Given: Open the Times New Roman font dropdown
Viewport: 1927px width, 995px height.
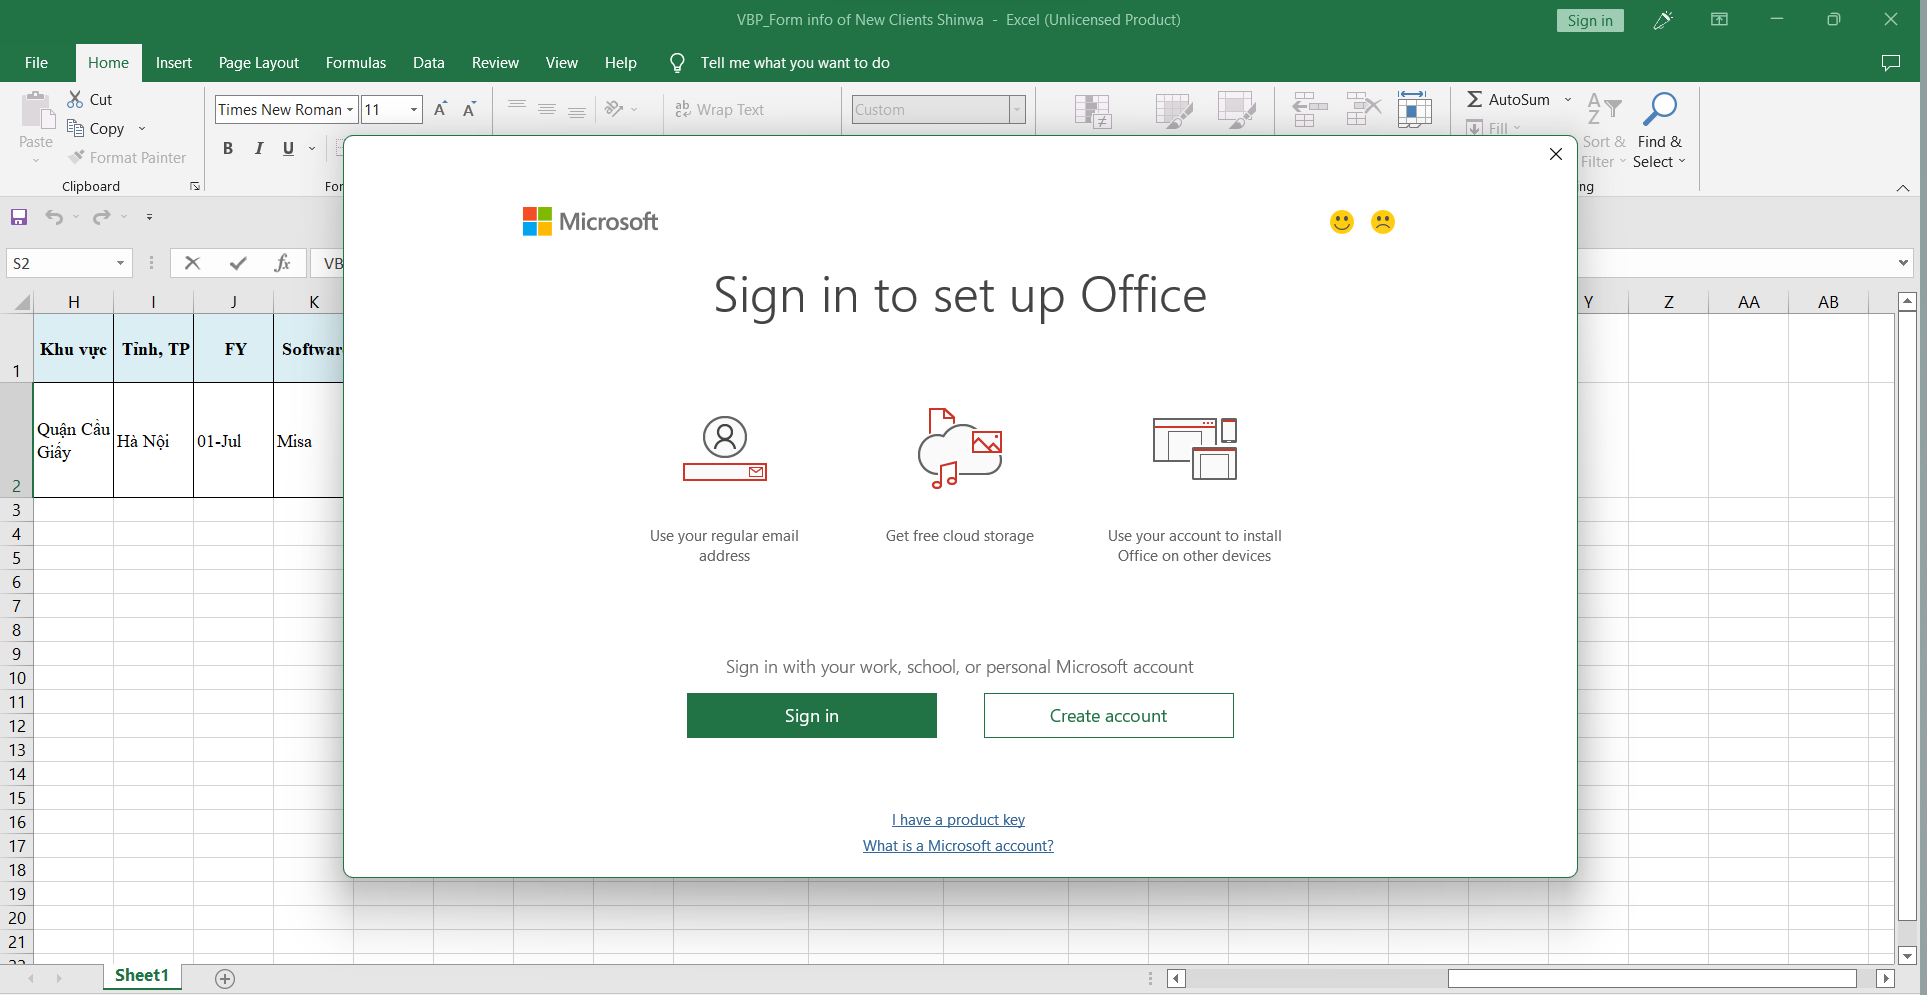Looking at the screenshot, I should (350, 110).
